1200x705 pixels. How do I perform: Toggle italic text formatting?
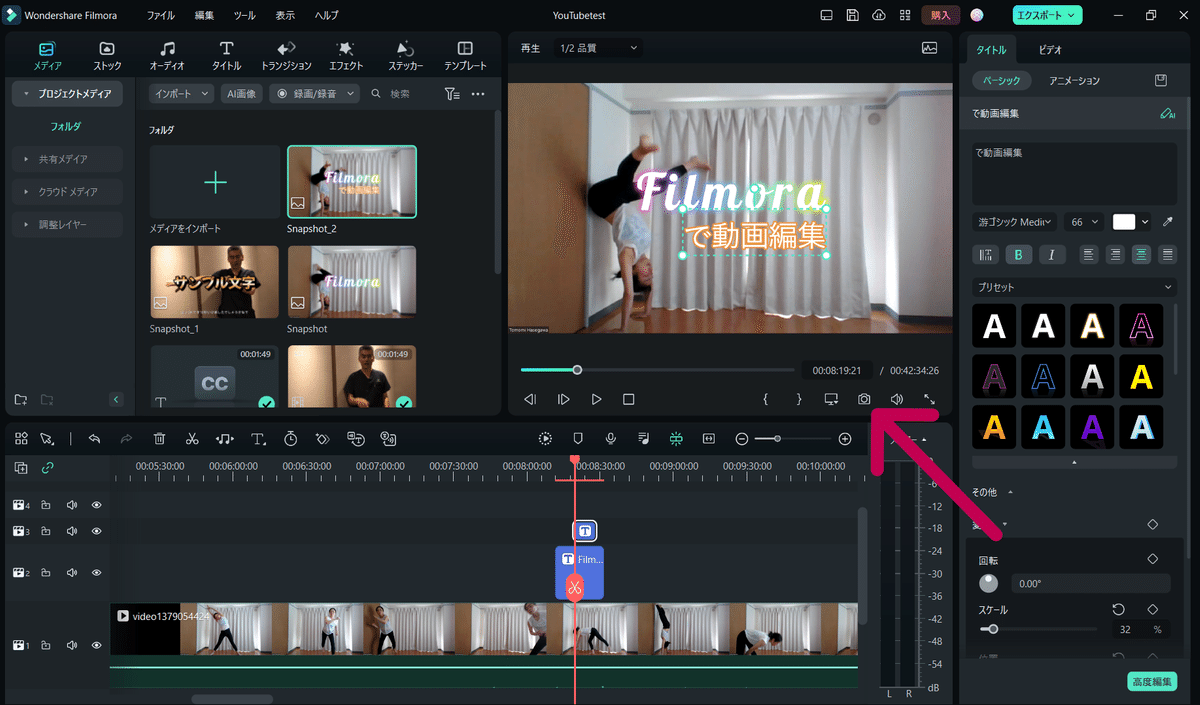click(x=1051, y=255)
